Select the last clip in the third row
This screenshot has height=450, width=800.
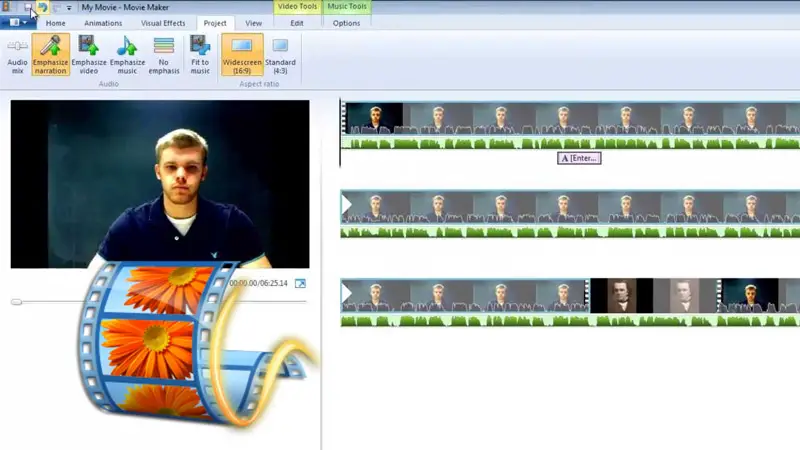click(759, 295)
